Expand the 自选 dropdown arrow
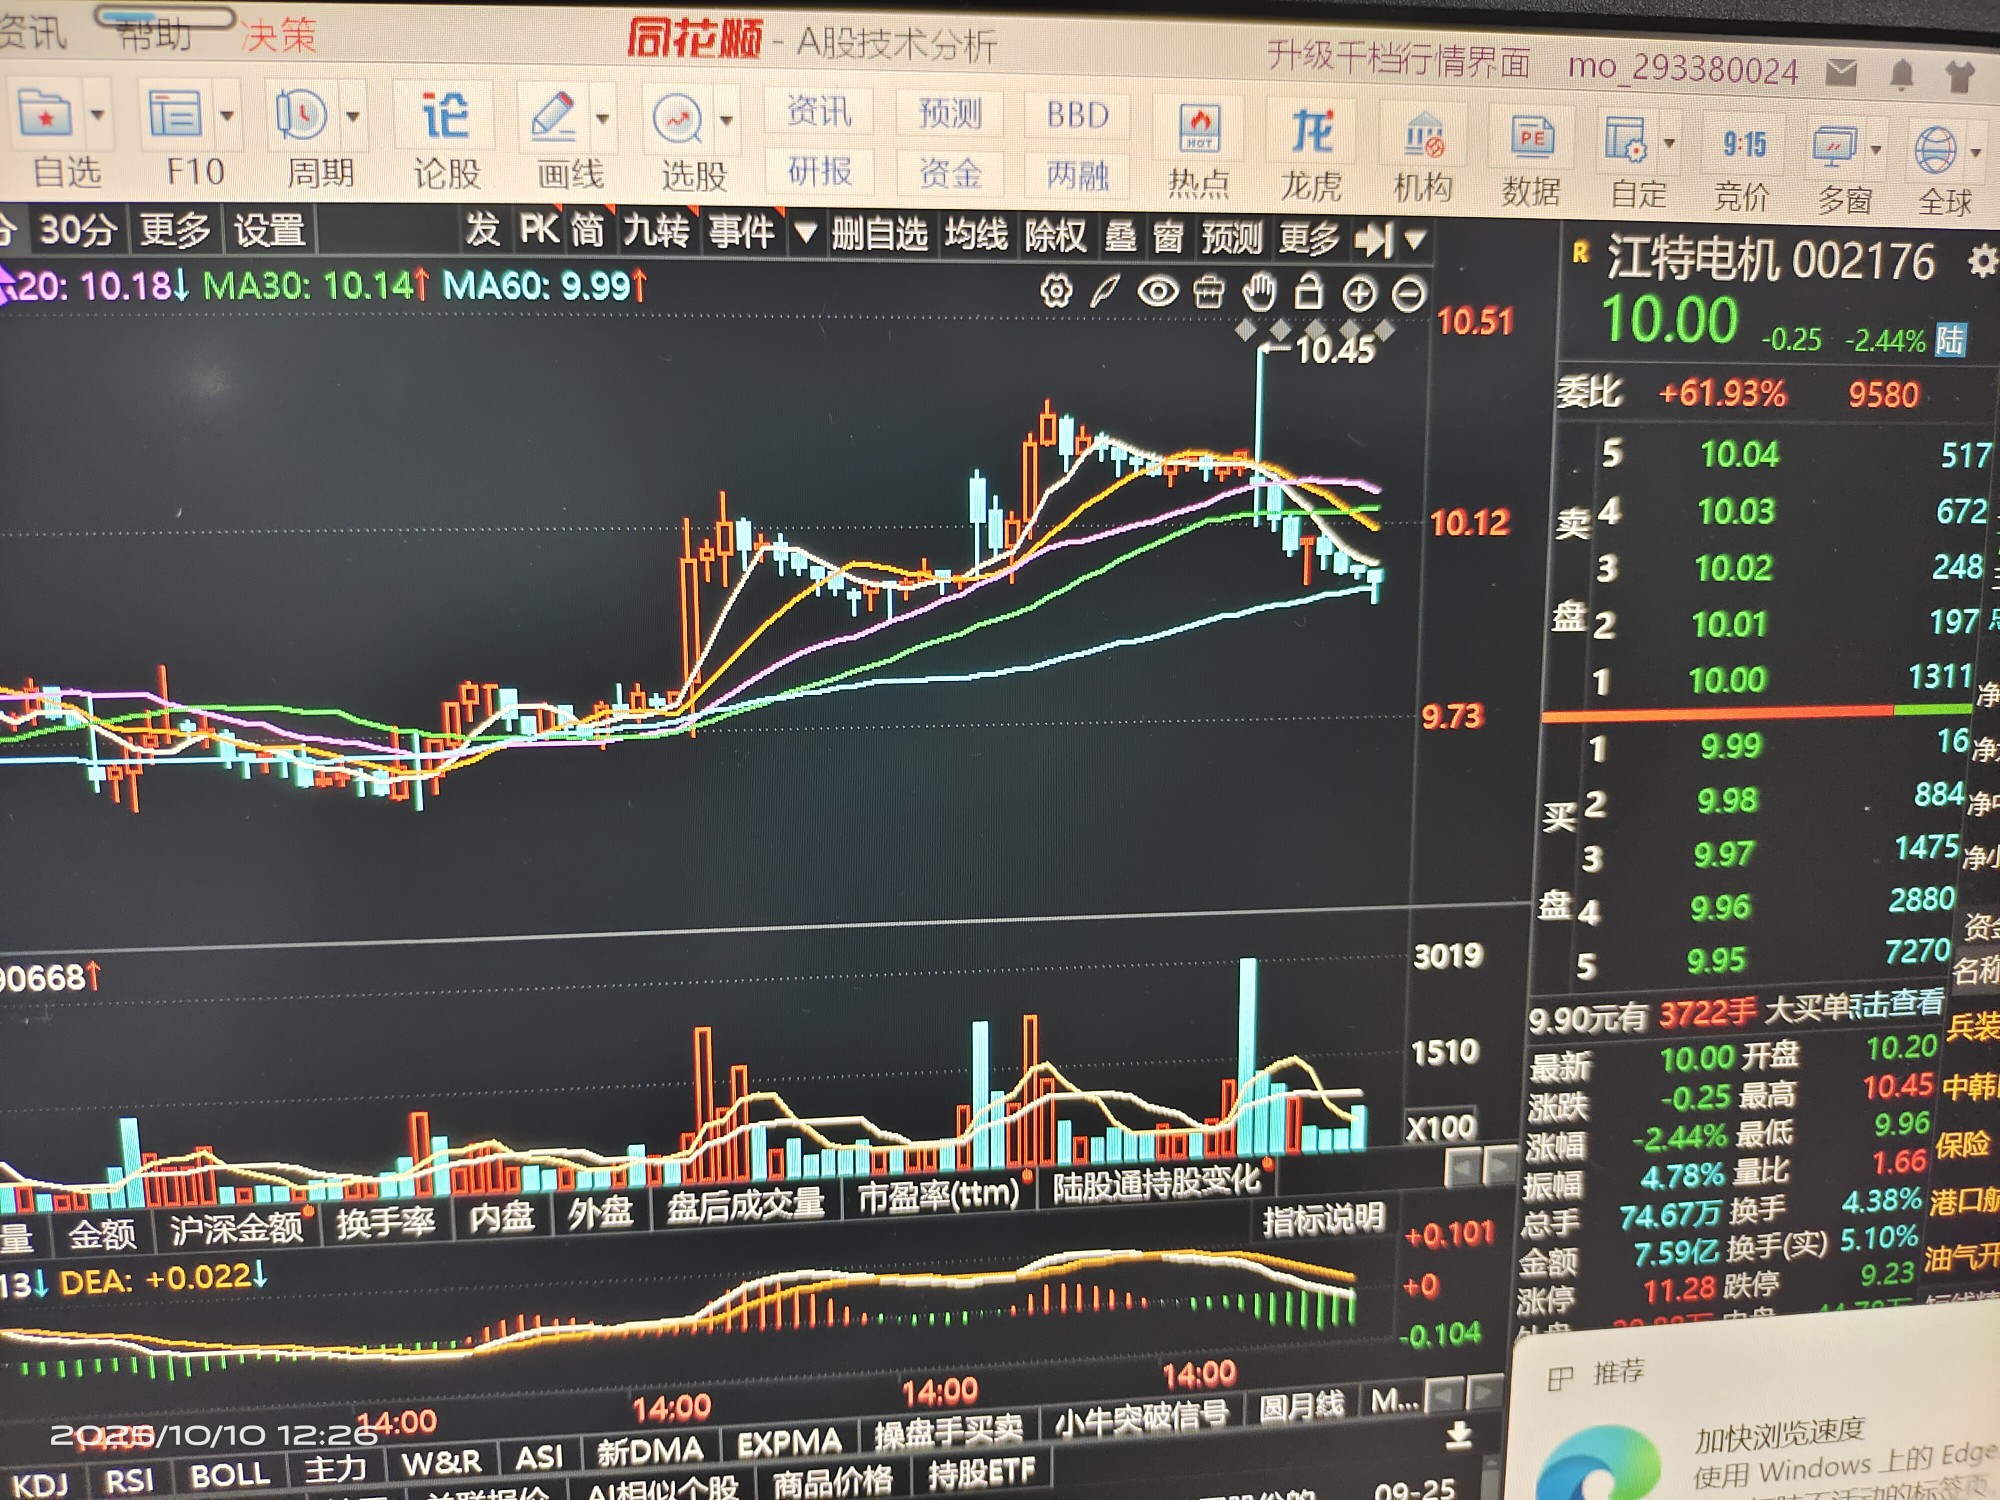The width and height of the screenshot is (2000, 1500). (97, 114)
